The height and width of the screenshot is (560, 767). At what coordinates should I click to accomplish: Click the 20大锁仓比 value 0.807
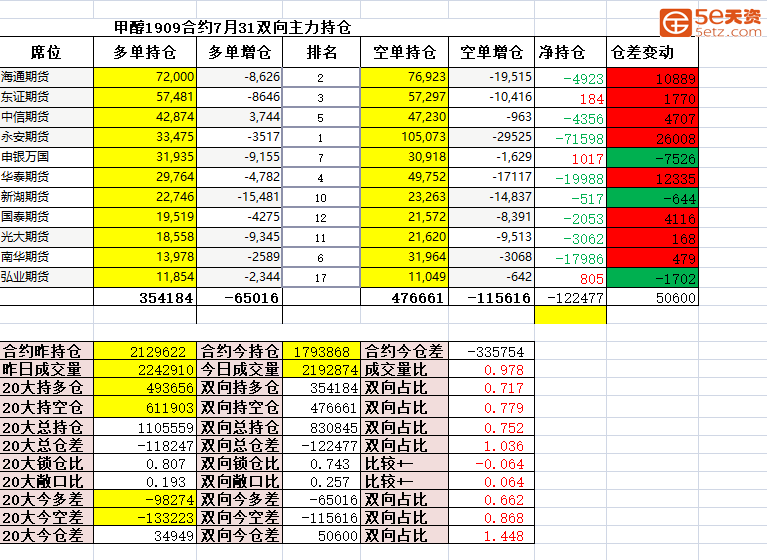[x=145, y=463]
